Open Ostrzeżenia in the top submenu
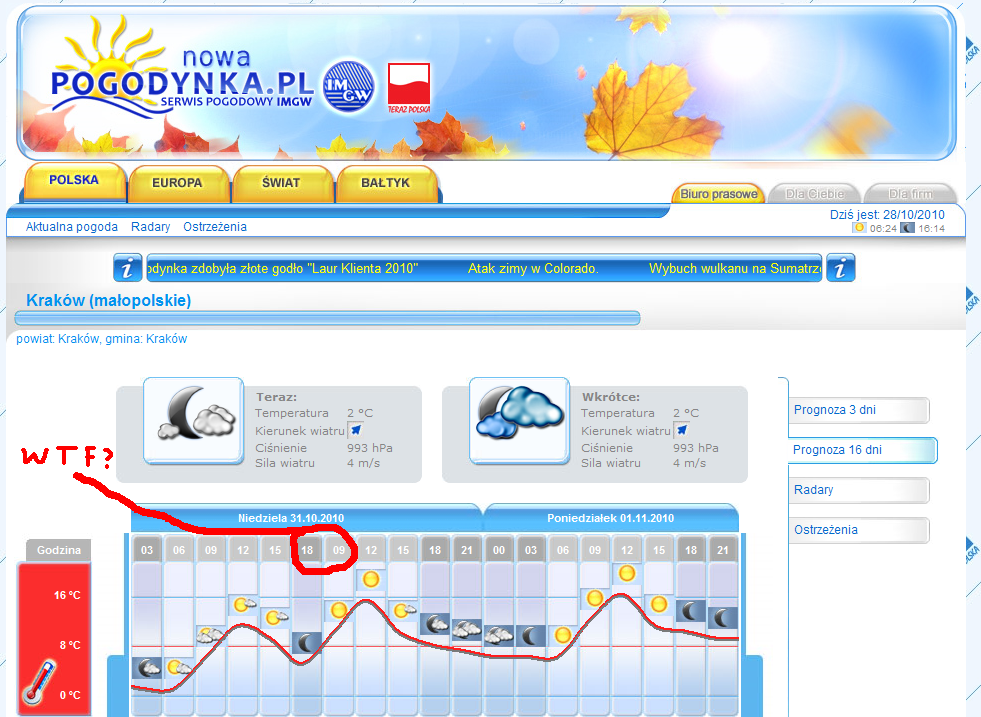Screen dimensions: 981x717 coord(215,226)
